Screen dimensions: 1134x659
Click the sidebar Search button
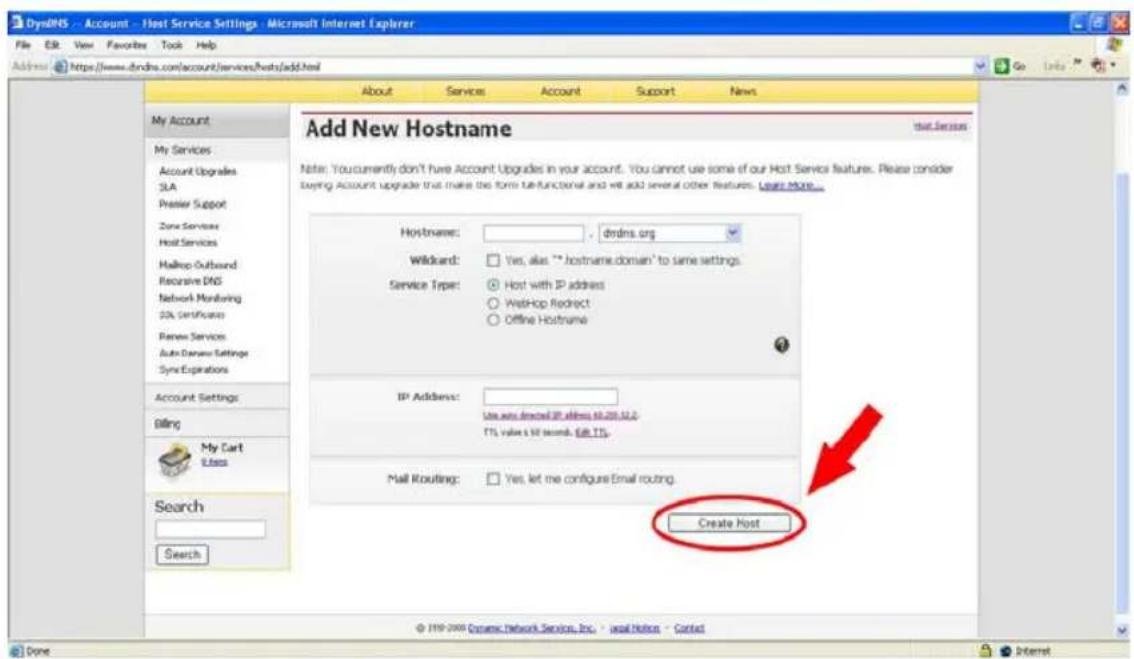tap(182, 554)
